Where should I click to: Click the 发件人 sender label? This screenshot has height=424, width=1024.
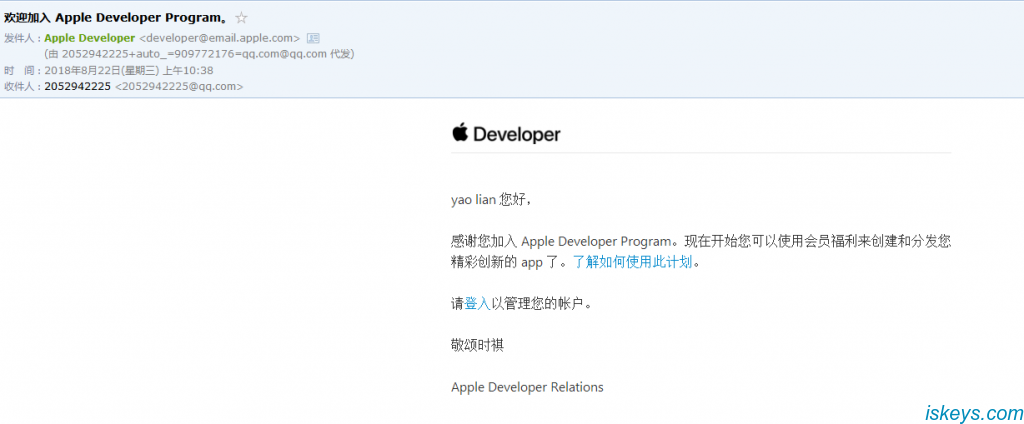(21, 38)
